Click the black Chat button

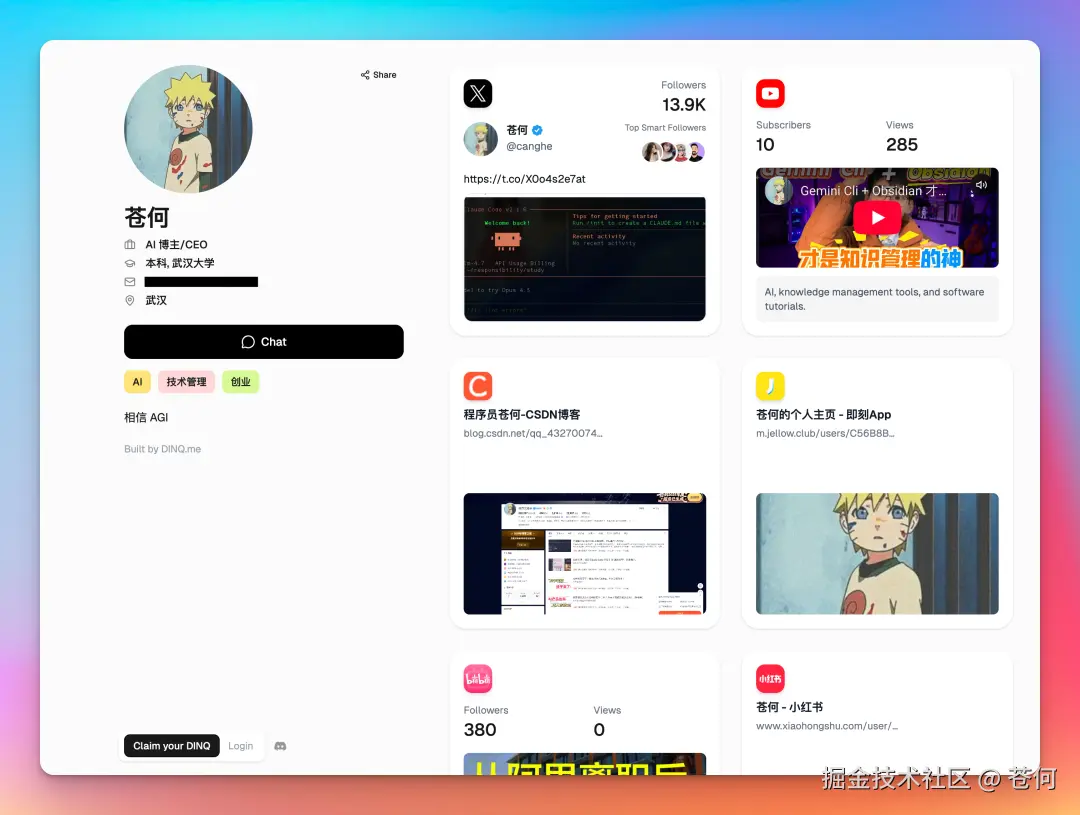tap(264, 342)
